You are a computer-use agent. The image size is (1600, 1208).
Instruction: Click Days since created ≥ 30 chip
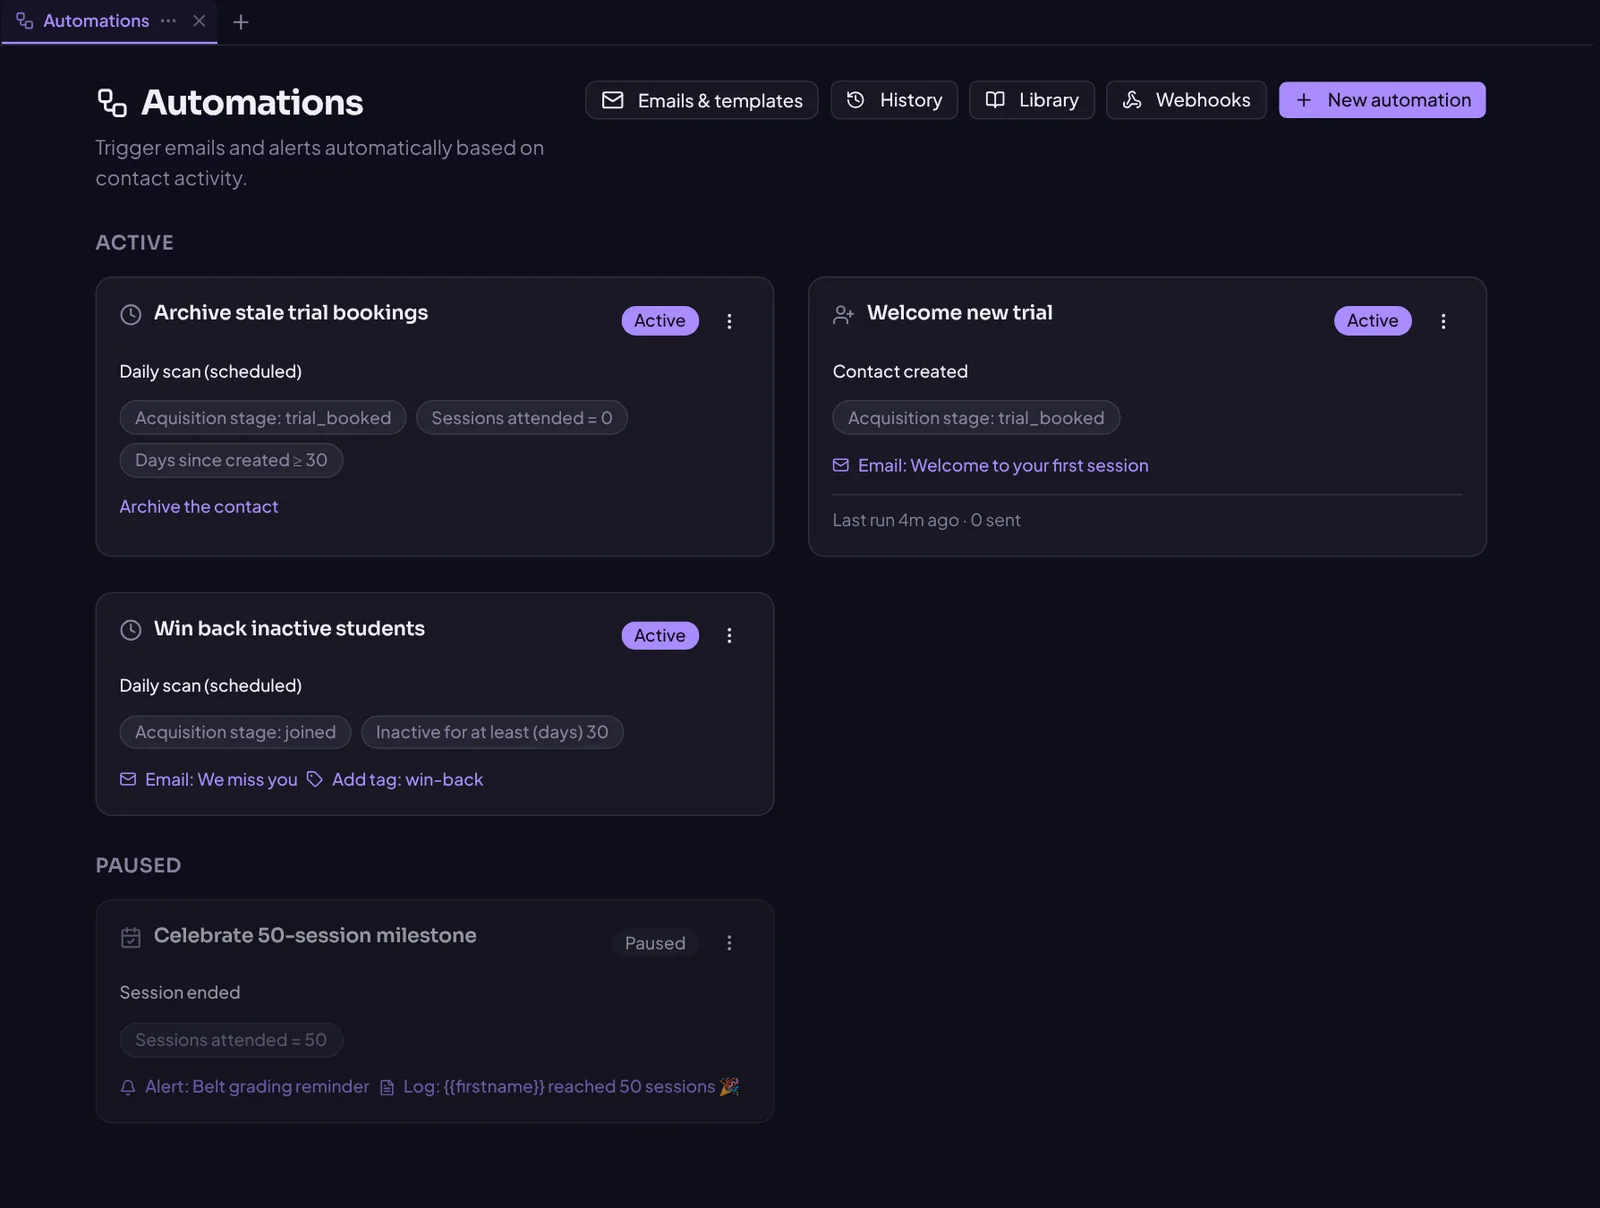(231, 460)
